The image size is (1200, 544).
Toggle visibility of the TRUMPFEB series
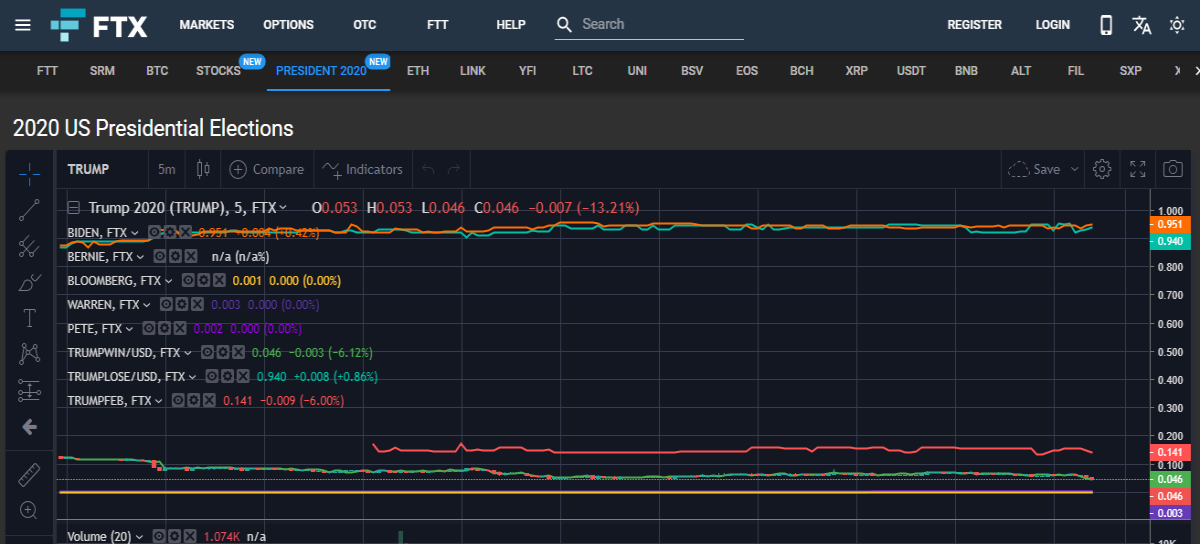[x=177, y=400]
